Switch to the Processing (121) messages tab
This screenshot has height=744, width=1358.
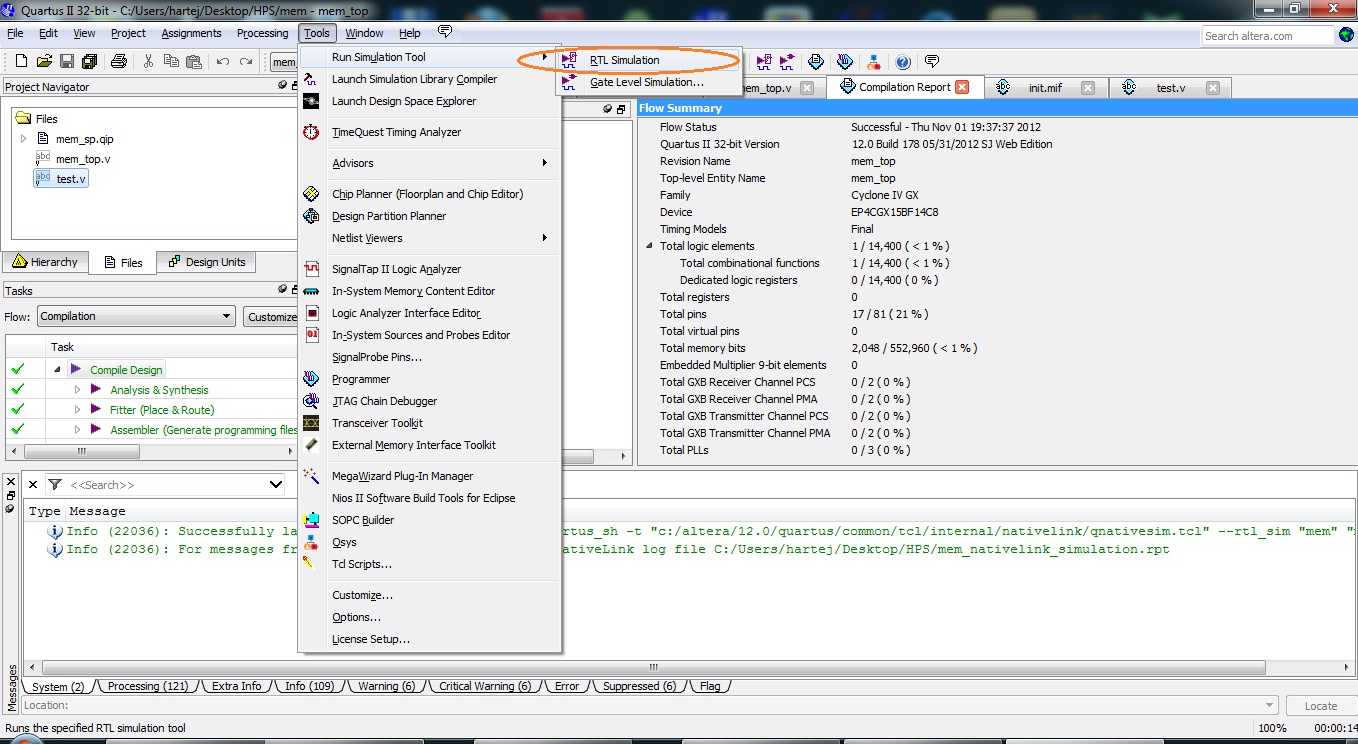coord(147,686)
